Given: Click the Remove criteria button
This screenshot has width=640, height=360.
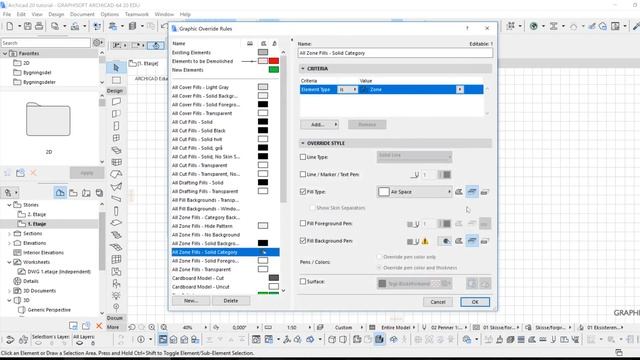Looking at the screenshot, I should [x=367, y=124].
